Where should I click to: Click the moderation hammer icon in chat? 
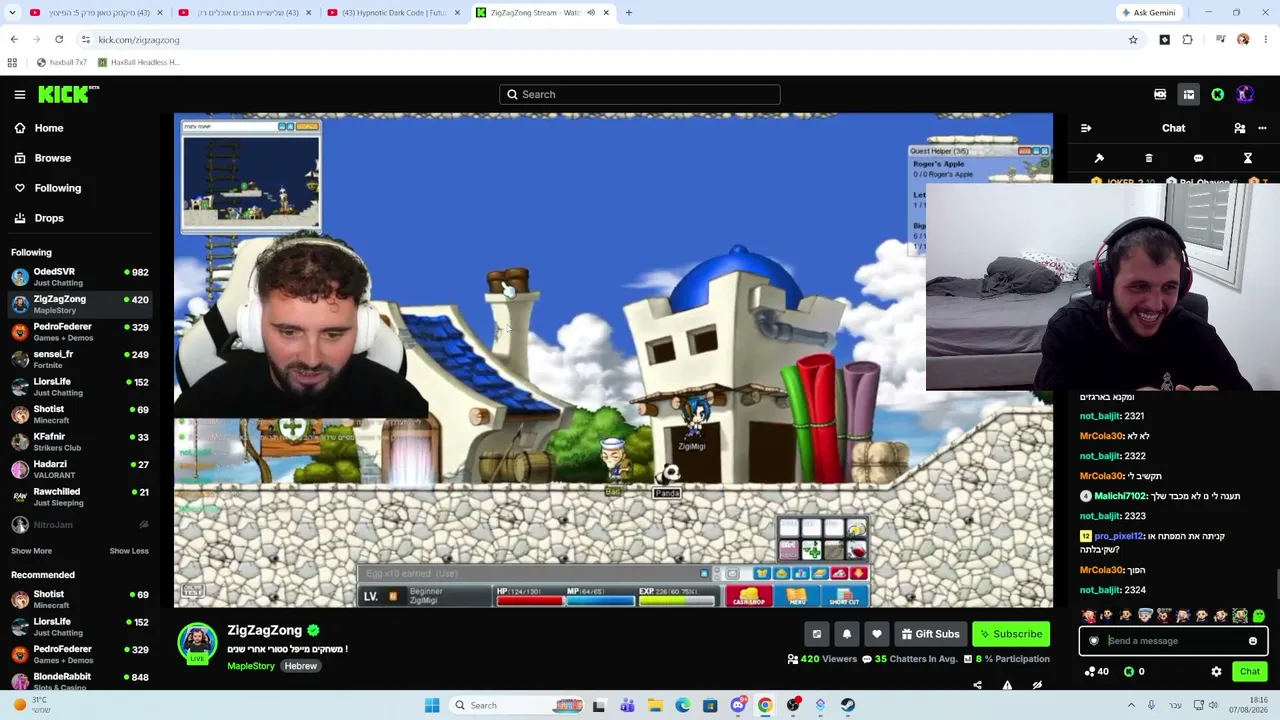(1099, 158)
